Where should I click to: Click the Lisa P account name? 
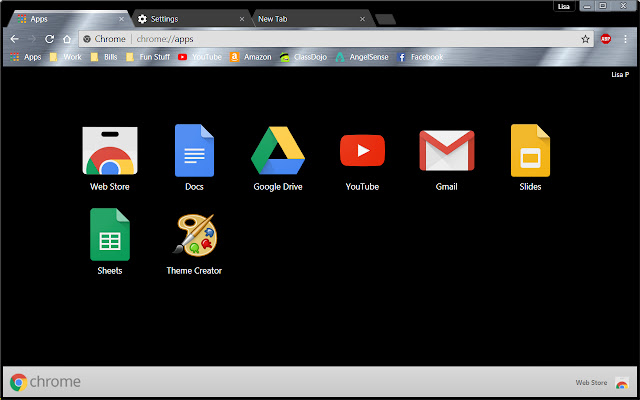pos(620,74)
